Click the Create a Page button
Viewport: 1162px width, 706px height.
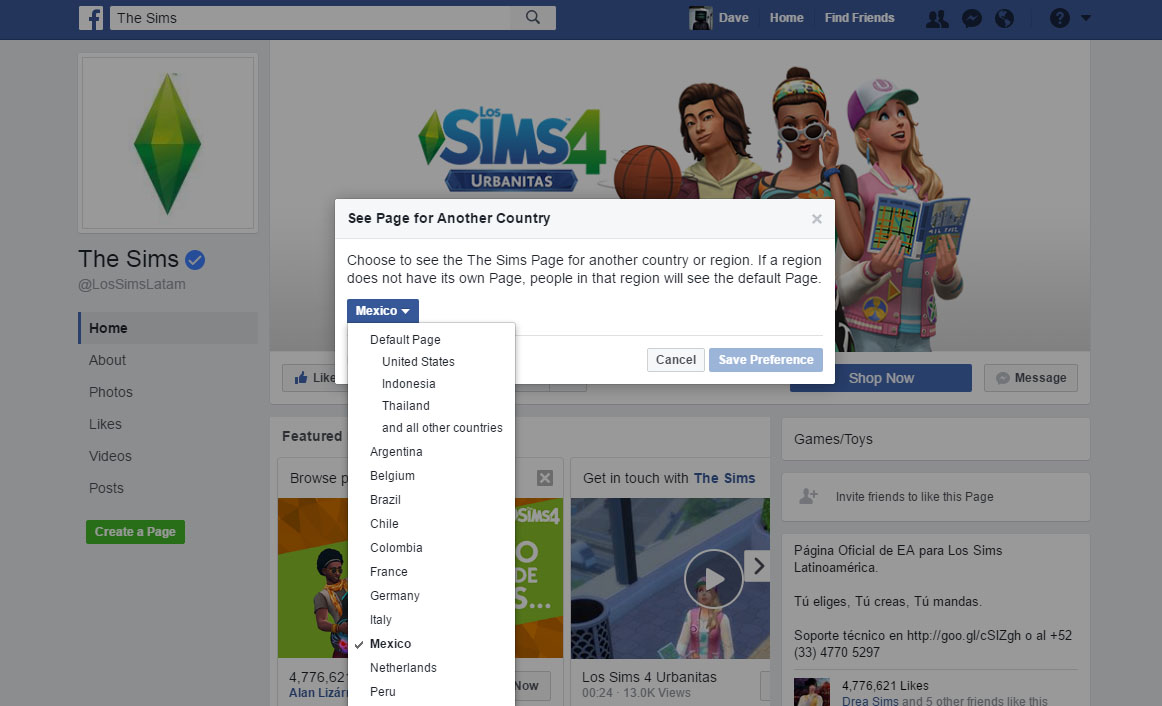click(135, 532)
